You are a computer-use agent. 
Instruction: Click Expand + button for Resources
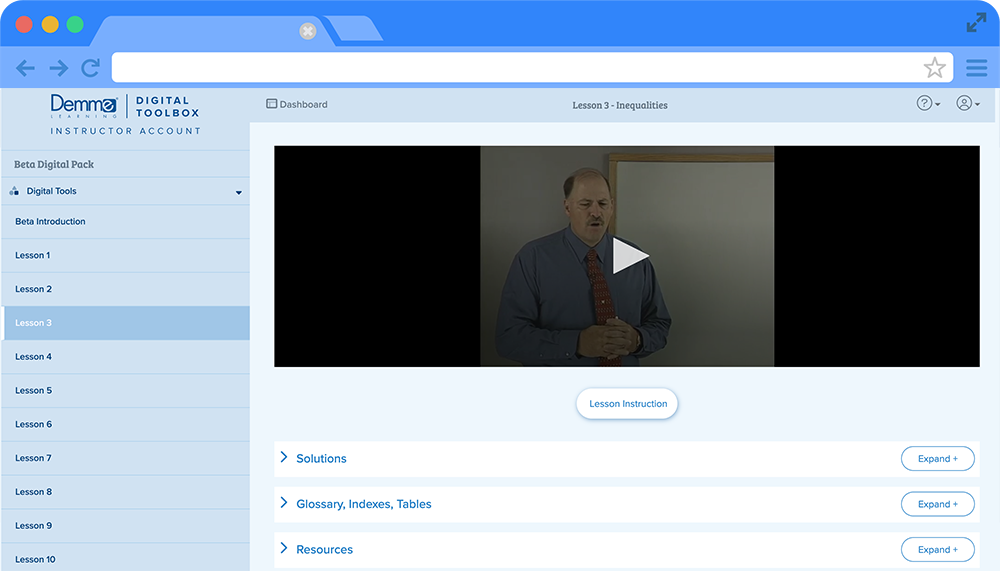pos(937,549)
